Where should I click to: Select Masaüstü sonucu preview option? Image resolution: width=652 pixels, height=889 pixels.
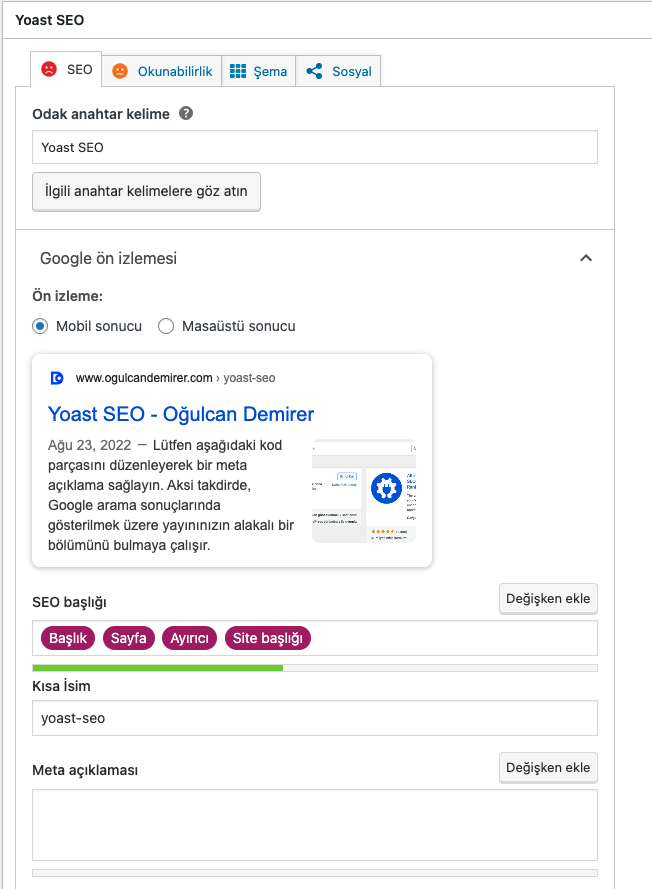pos(166,326)
